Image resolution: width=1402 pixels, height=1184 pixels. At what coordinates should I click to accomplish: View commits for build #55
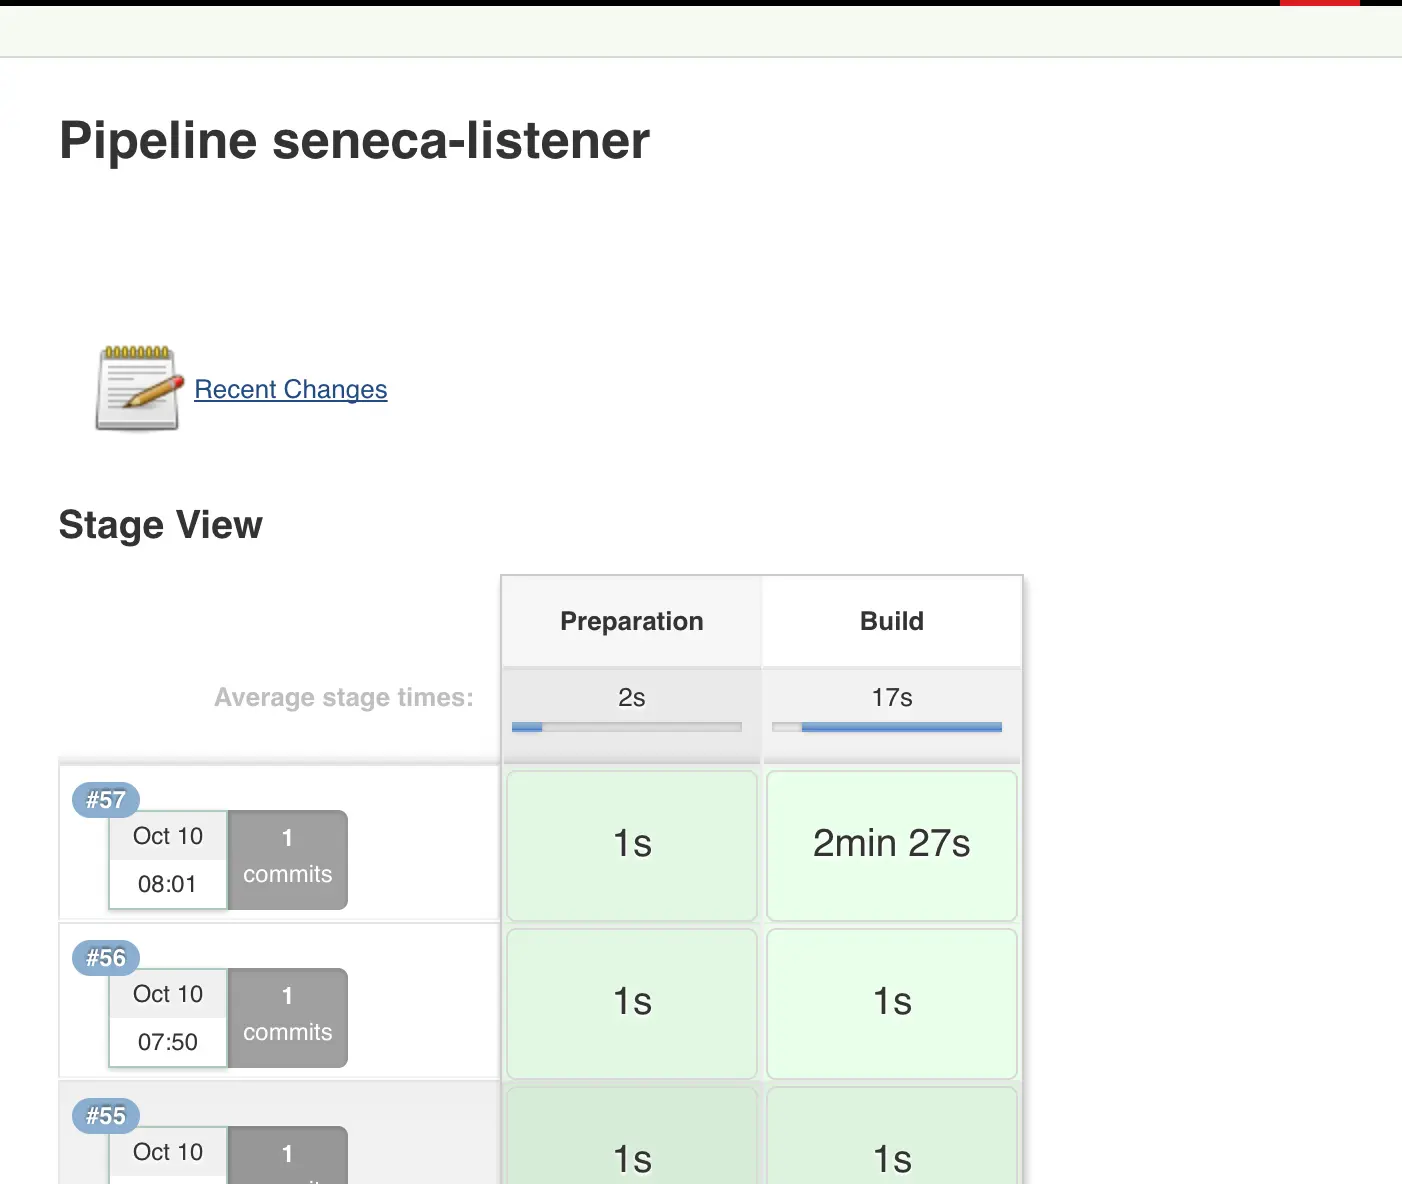point(287,1156)
